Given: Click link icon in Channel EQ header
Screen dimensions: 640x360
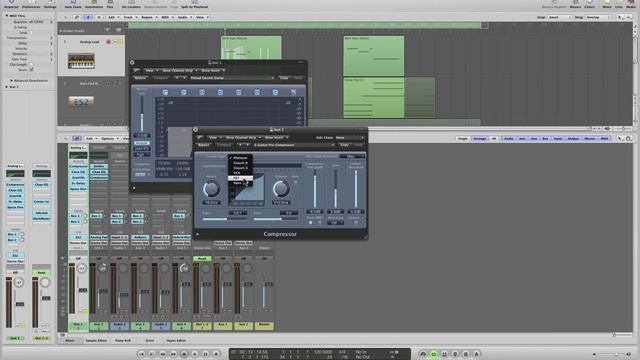Looking at the screenshot, I should pyautogui.click(x=136, y=70).
